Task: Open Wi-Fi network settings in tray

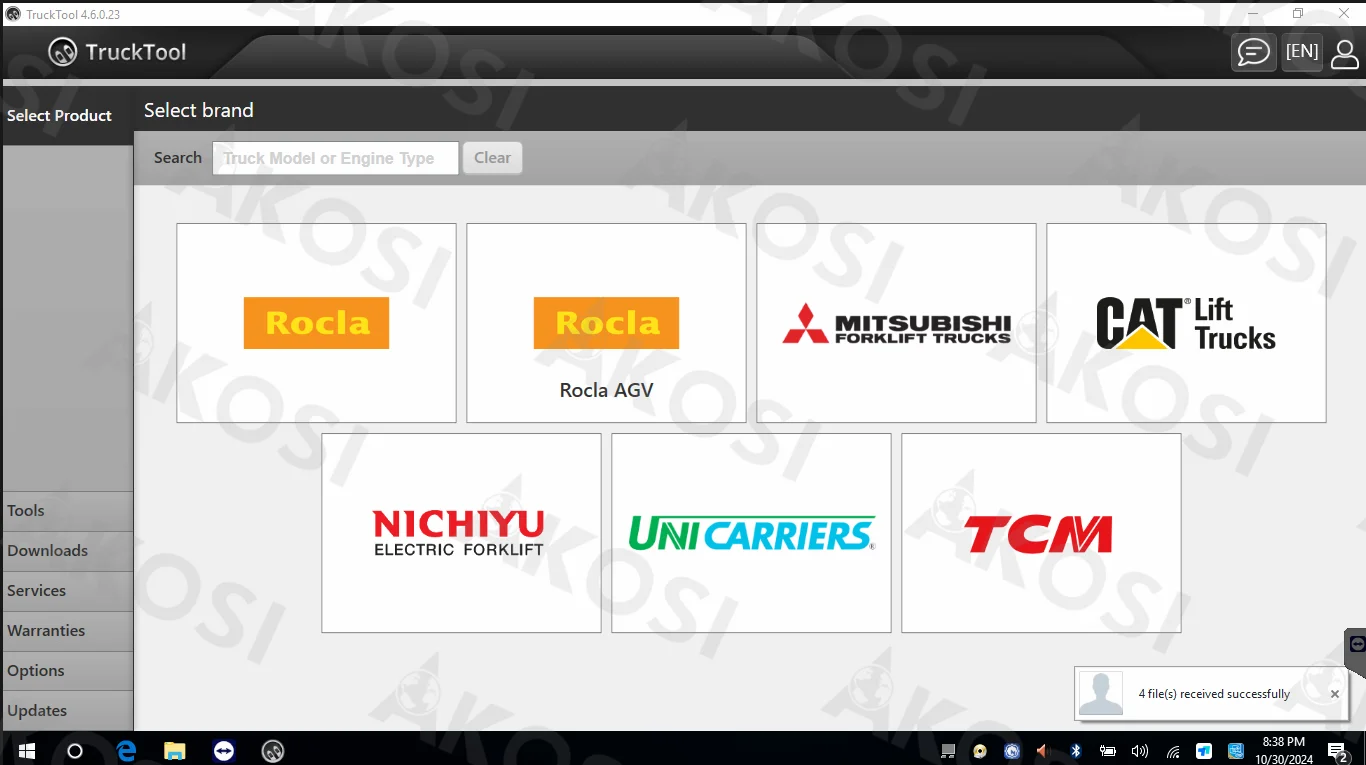Action: click(1173, 751)
